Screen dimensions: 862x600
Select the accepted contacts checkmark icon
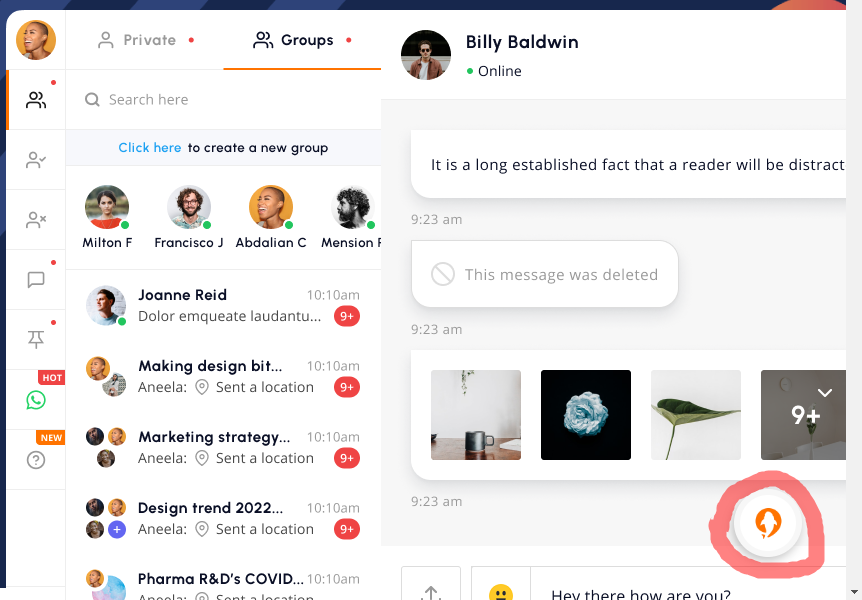click(x=36, y=159)
